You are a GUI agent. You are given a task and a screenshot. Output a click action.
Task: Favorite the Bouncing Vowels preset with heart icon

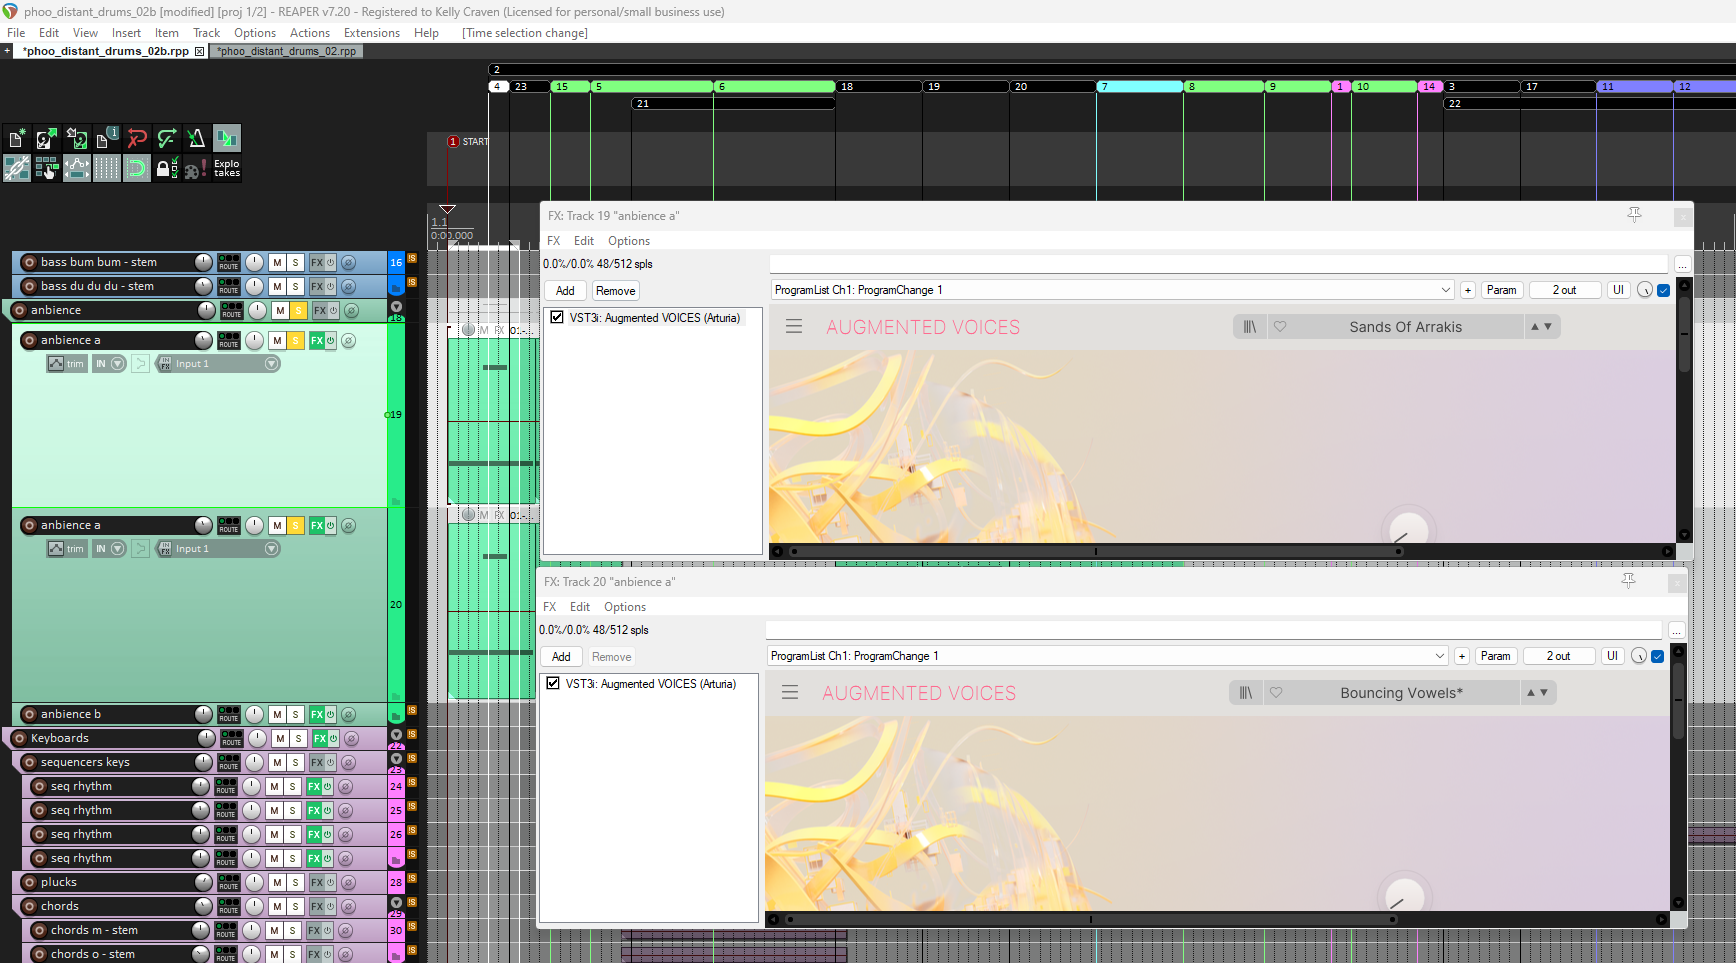click(x=1276, y=693)
